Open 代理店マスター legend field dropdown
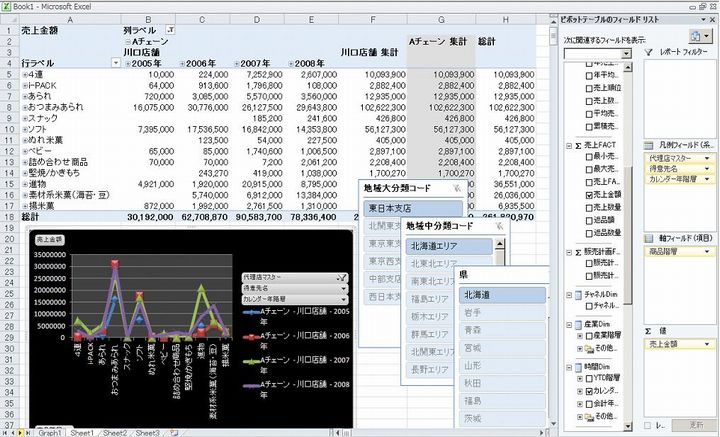720x437 pixels. (707, 158)
